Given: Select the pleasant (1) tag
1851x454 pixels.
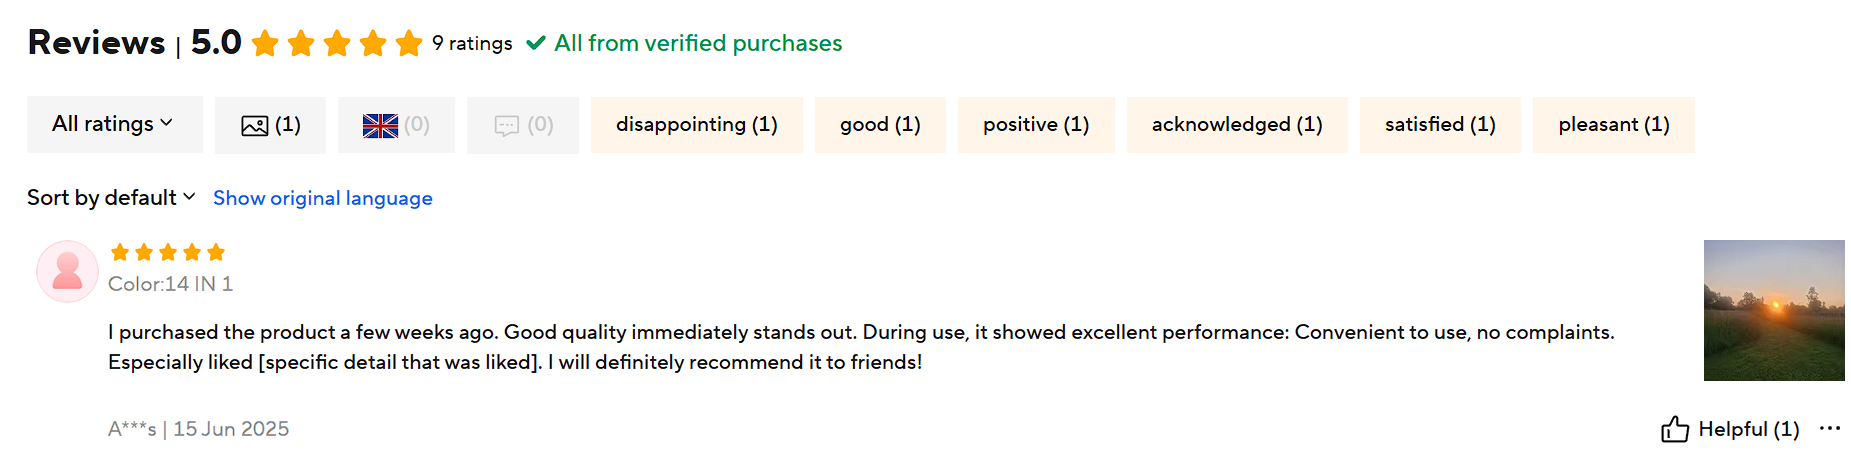Looking at the screenshot, I should (x=1613, y=125).
